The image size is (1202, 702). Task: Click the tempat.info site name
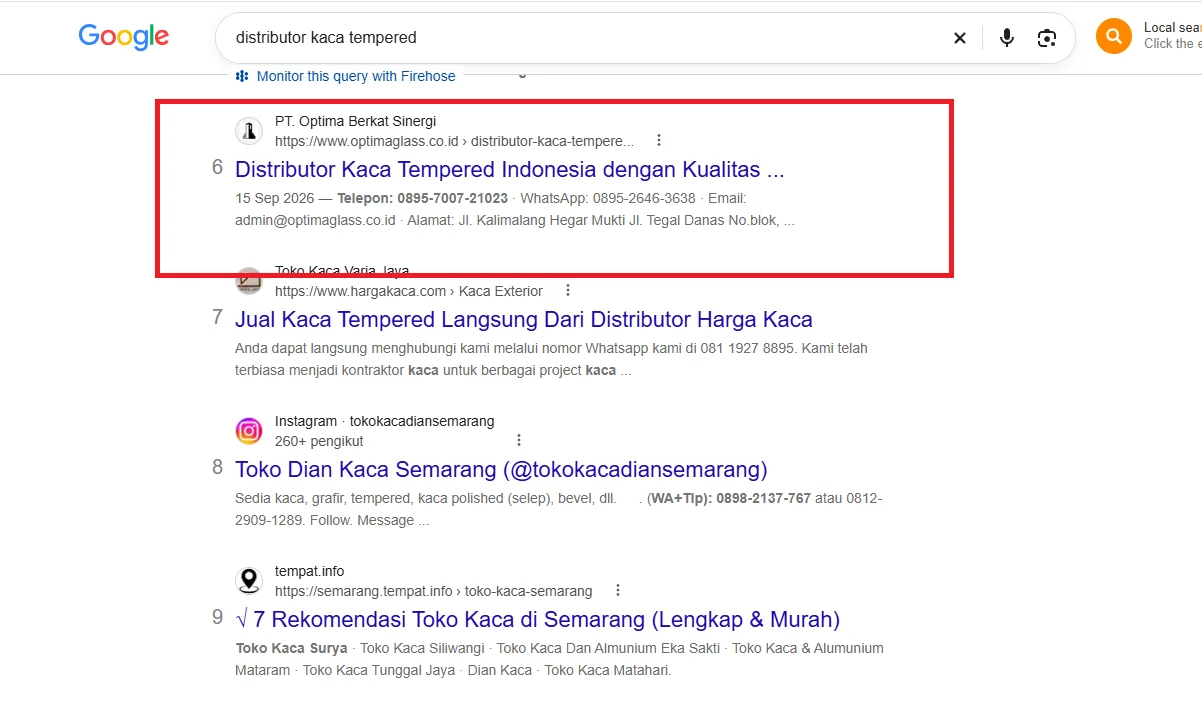click(x=310, y=571)
